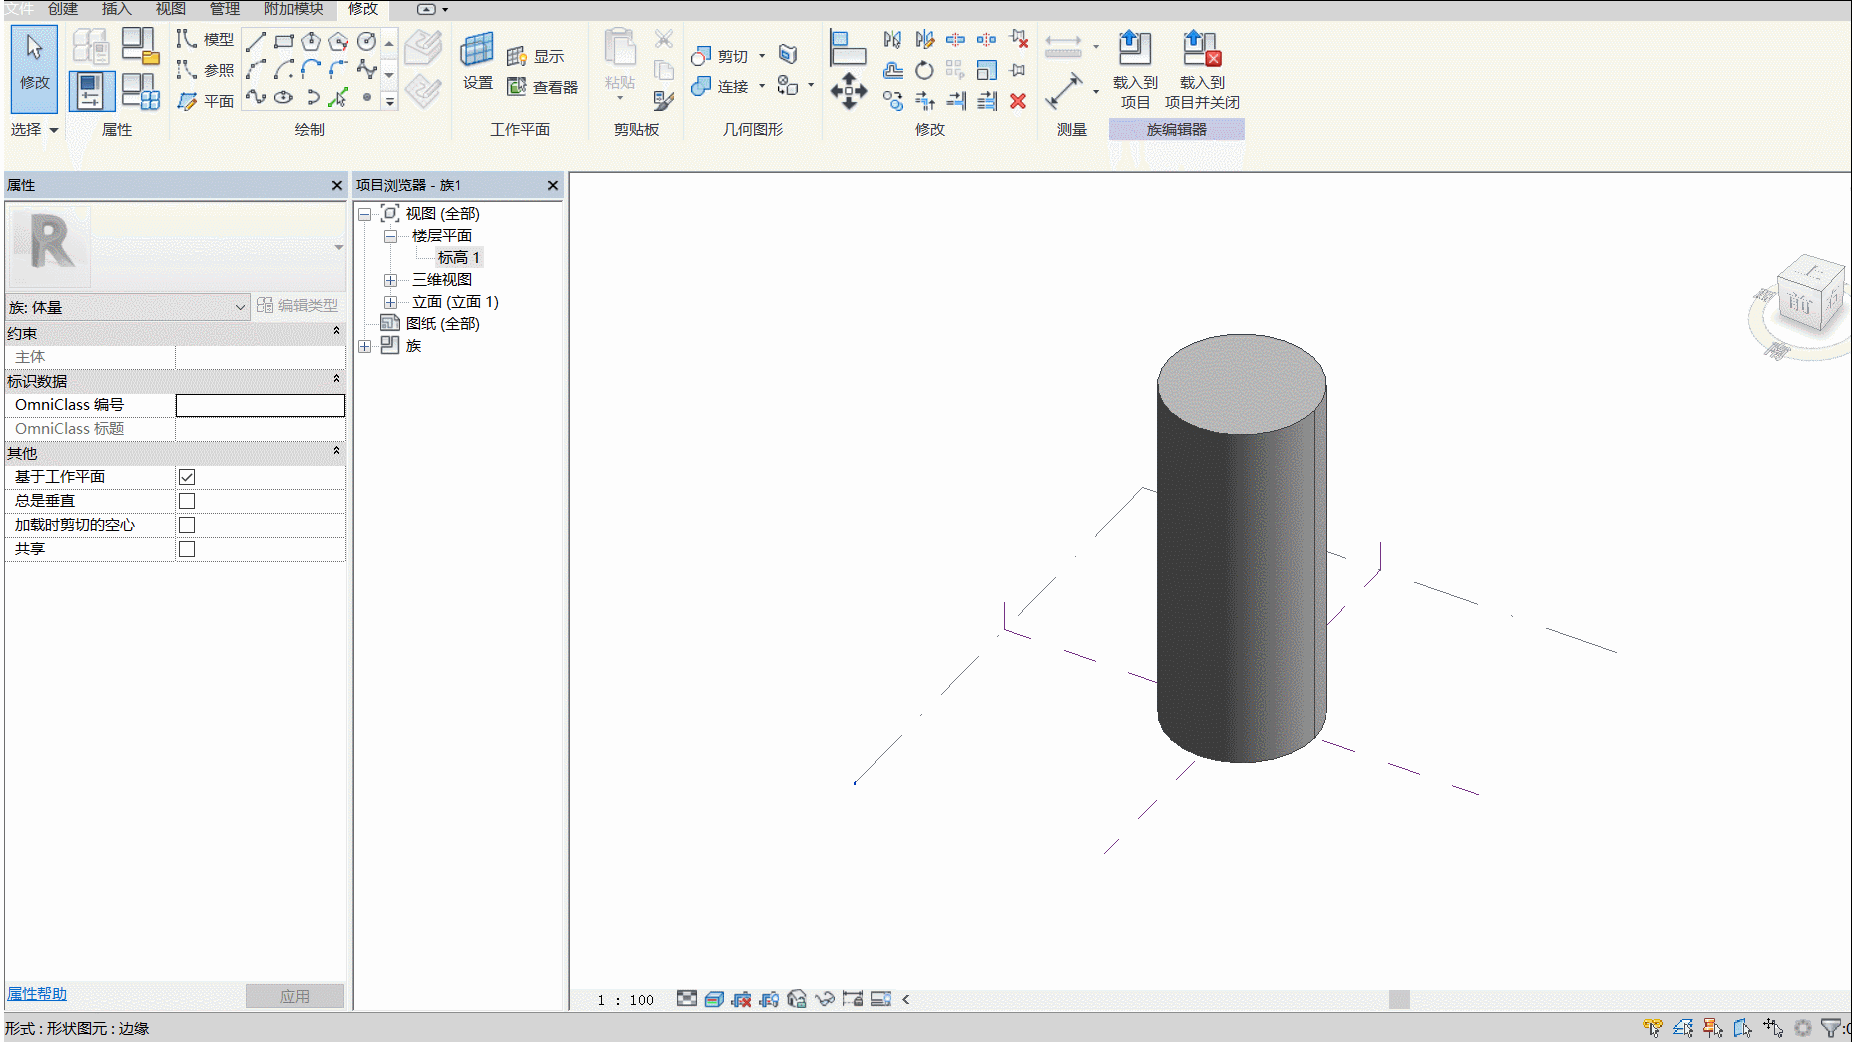Viewport: 1852px width, 1042px height.
Task: Open the Set work plane tool
Action: [478, 61]
